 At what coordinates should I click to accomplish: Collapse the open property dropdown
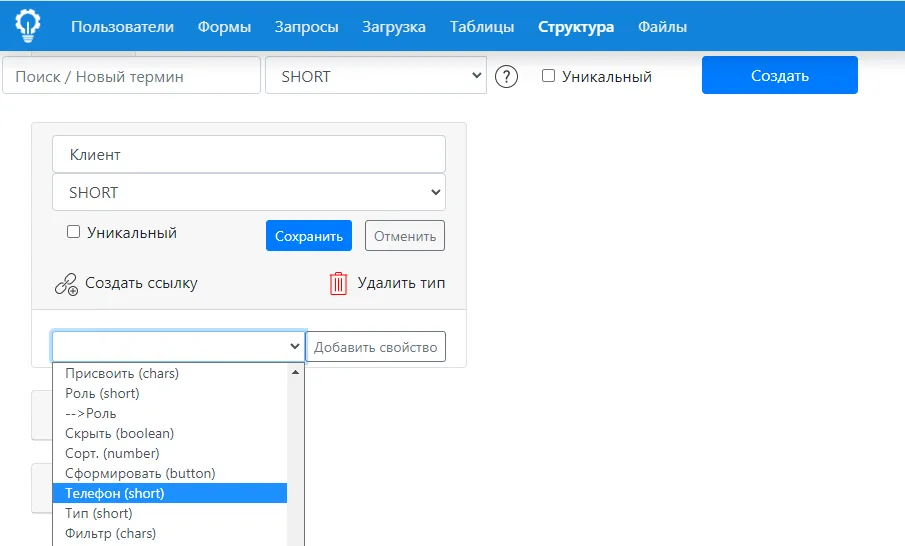coord(178,346)
